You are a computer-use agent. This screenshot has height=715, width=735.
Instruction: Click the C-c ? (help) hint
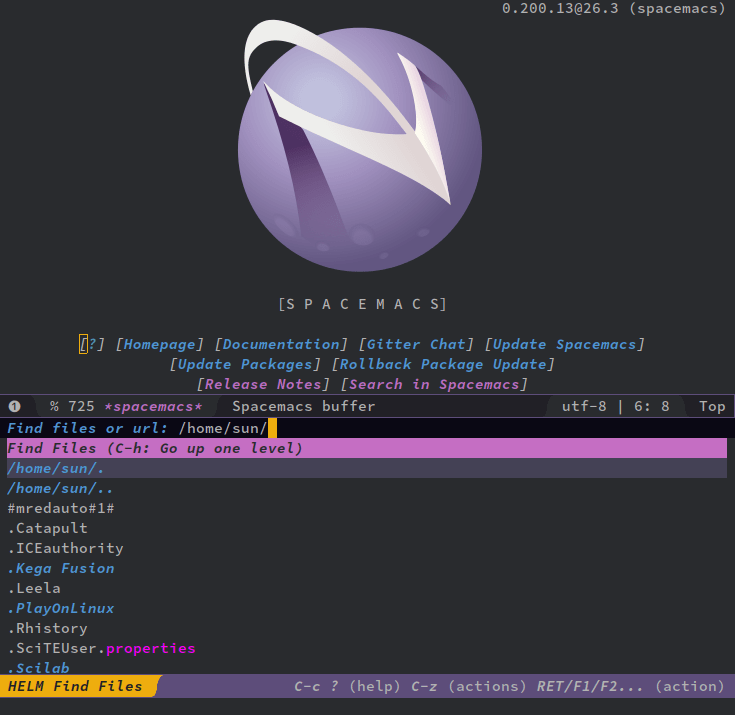pyautogui.click(x=347, y=687)
